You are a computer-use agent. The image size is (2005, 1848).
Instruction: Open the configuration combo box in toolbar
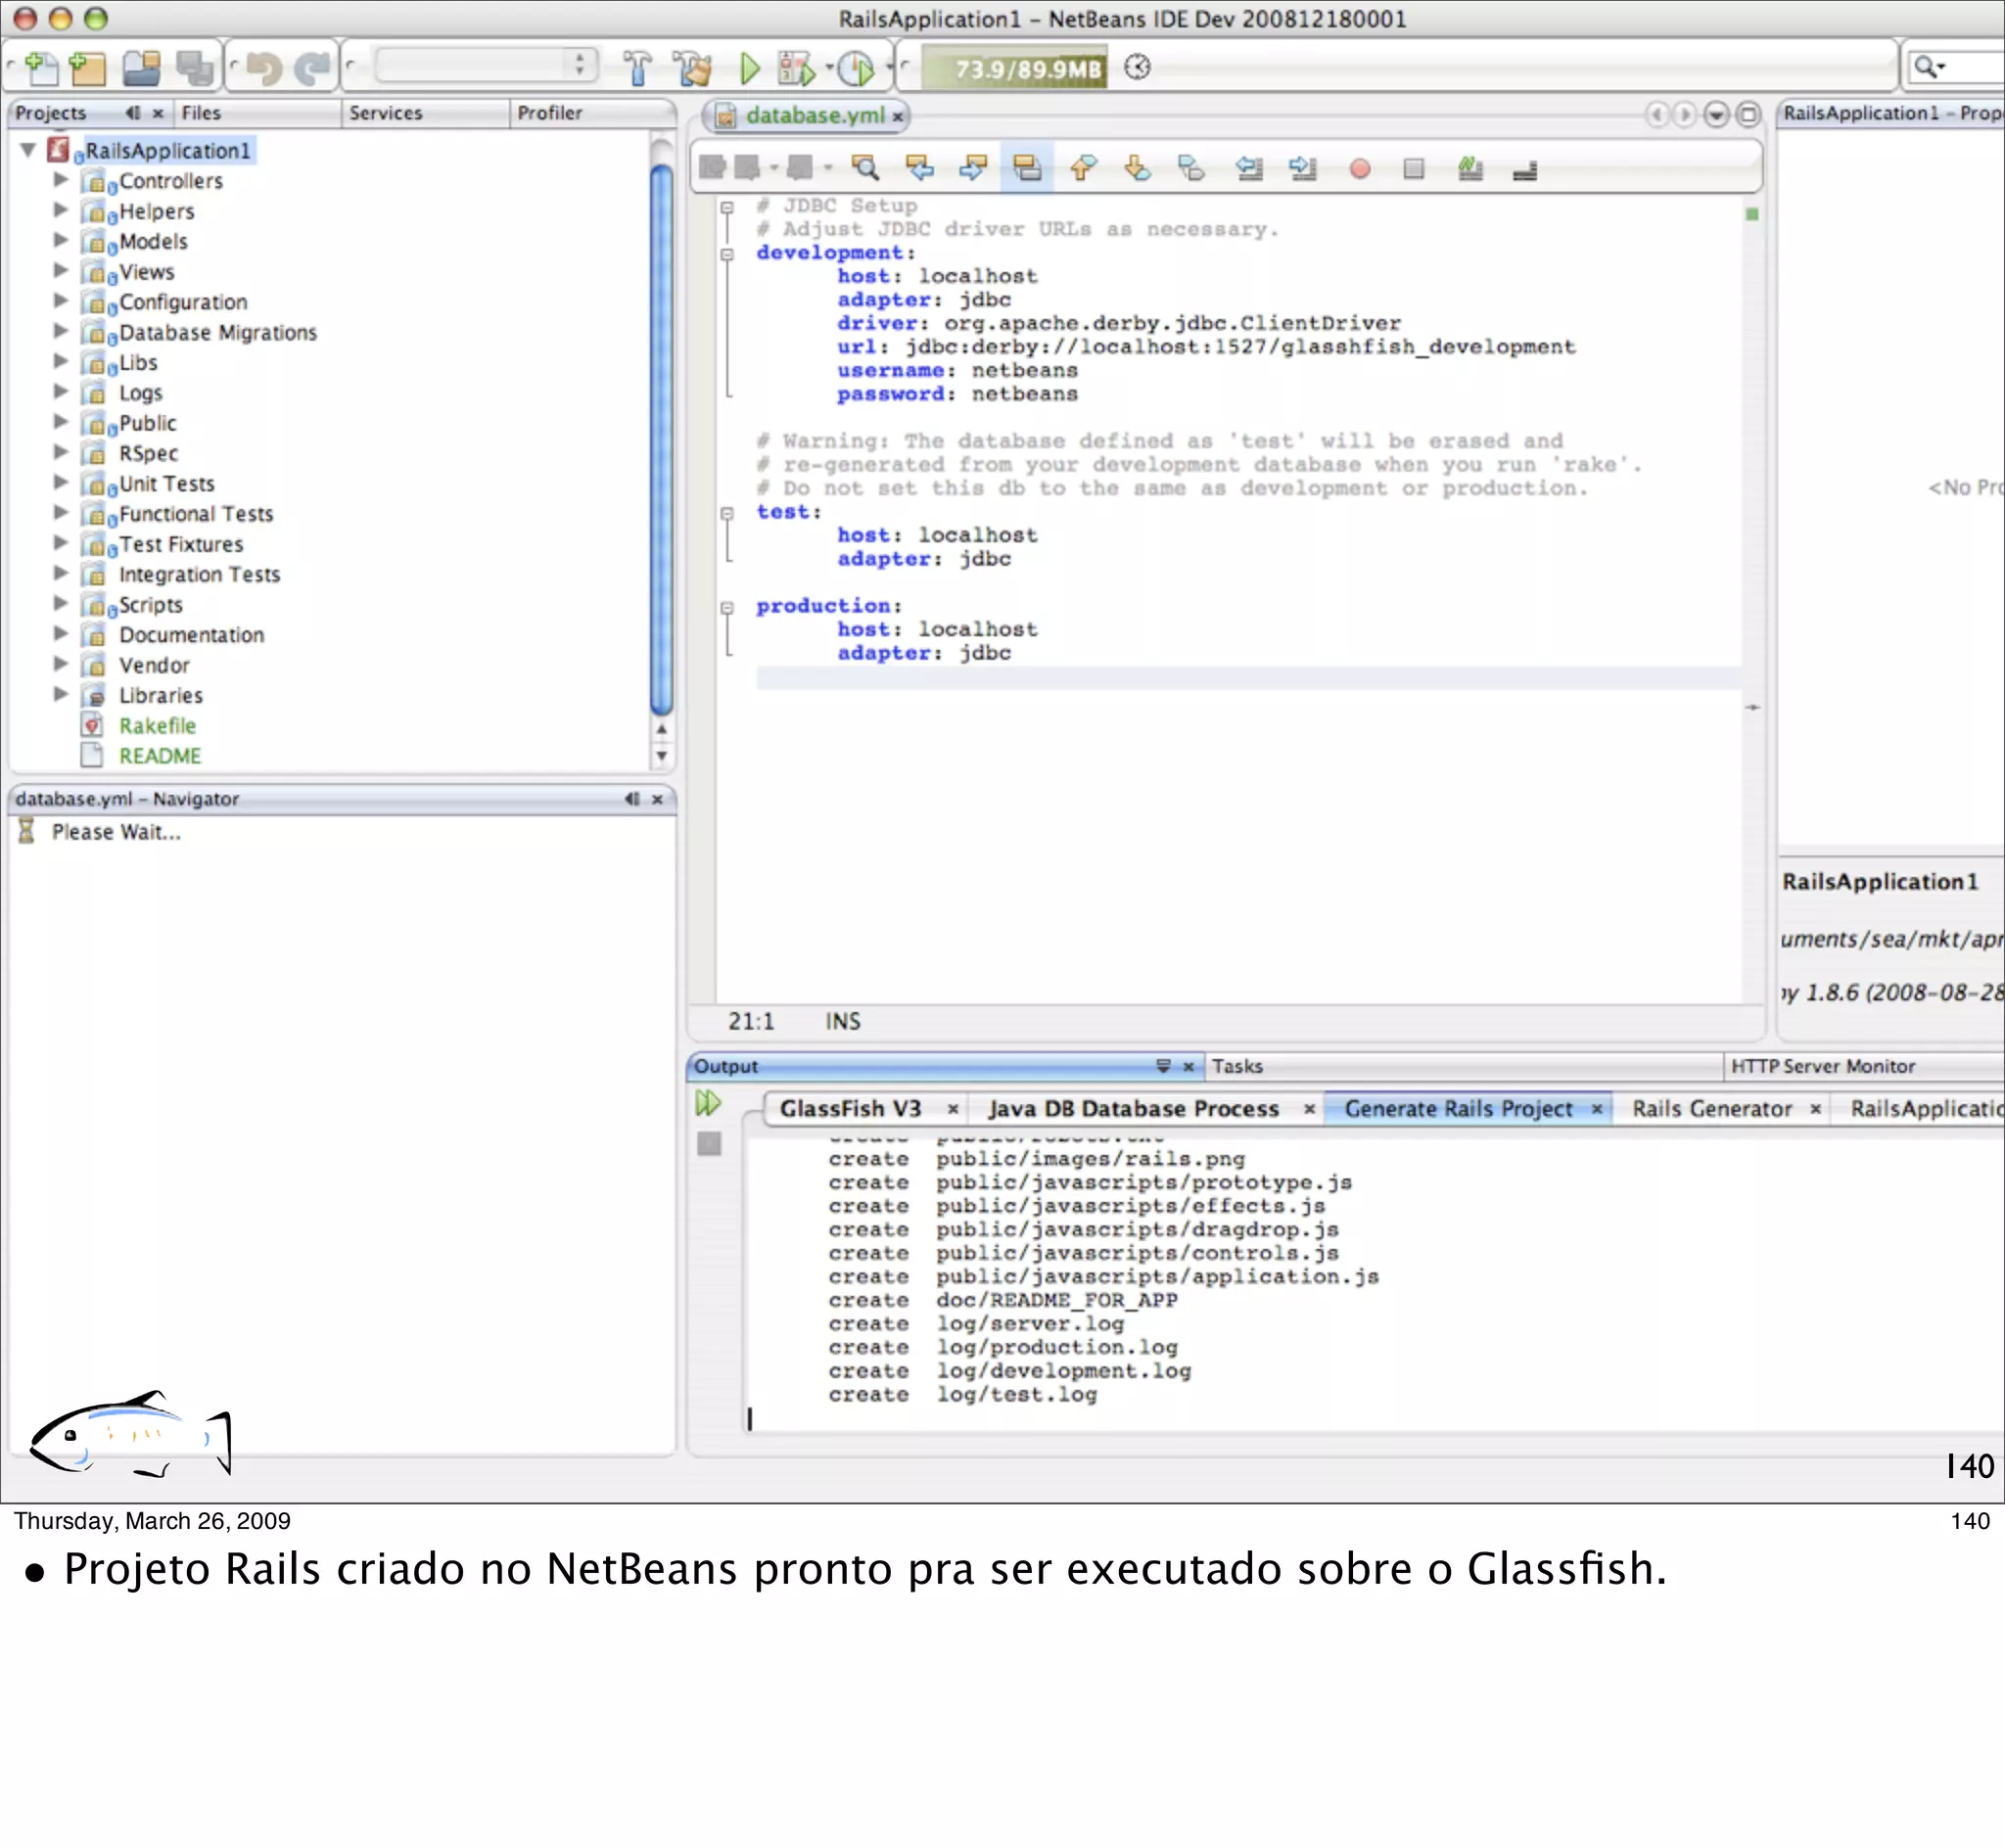pos(485,66)
